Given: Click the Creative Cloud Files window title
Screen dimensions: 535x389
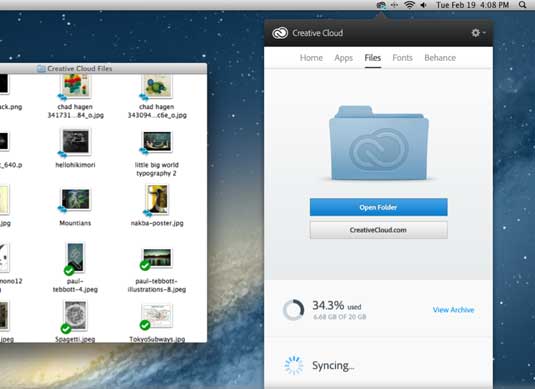Looking at the screenshot, I should pos(79,69).
